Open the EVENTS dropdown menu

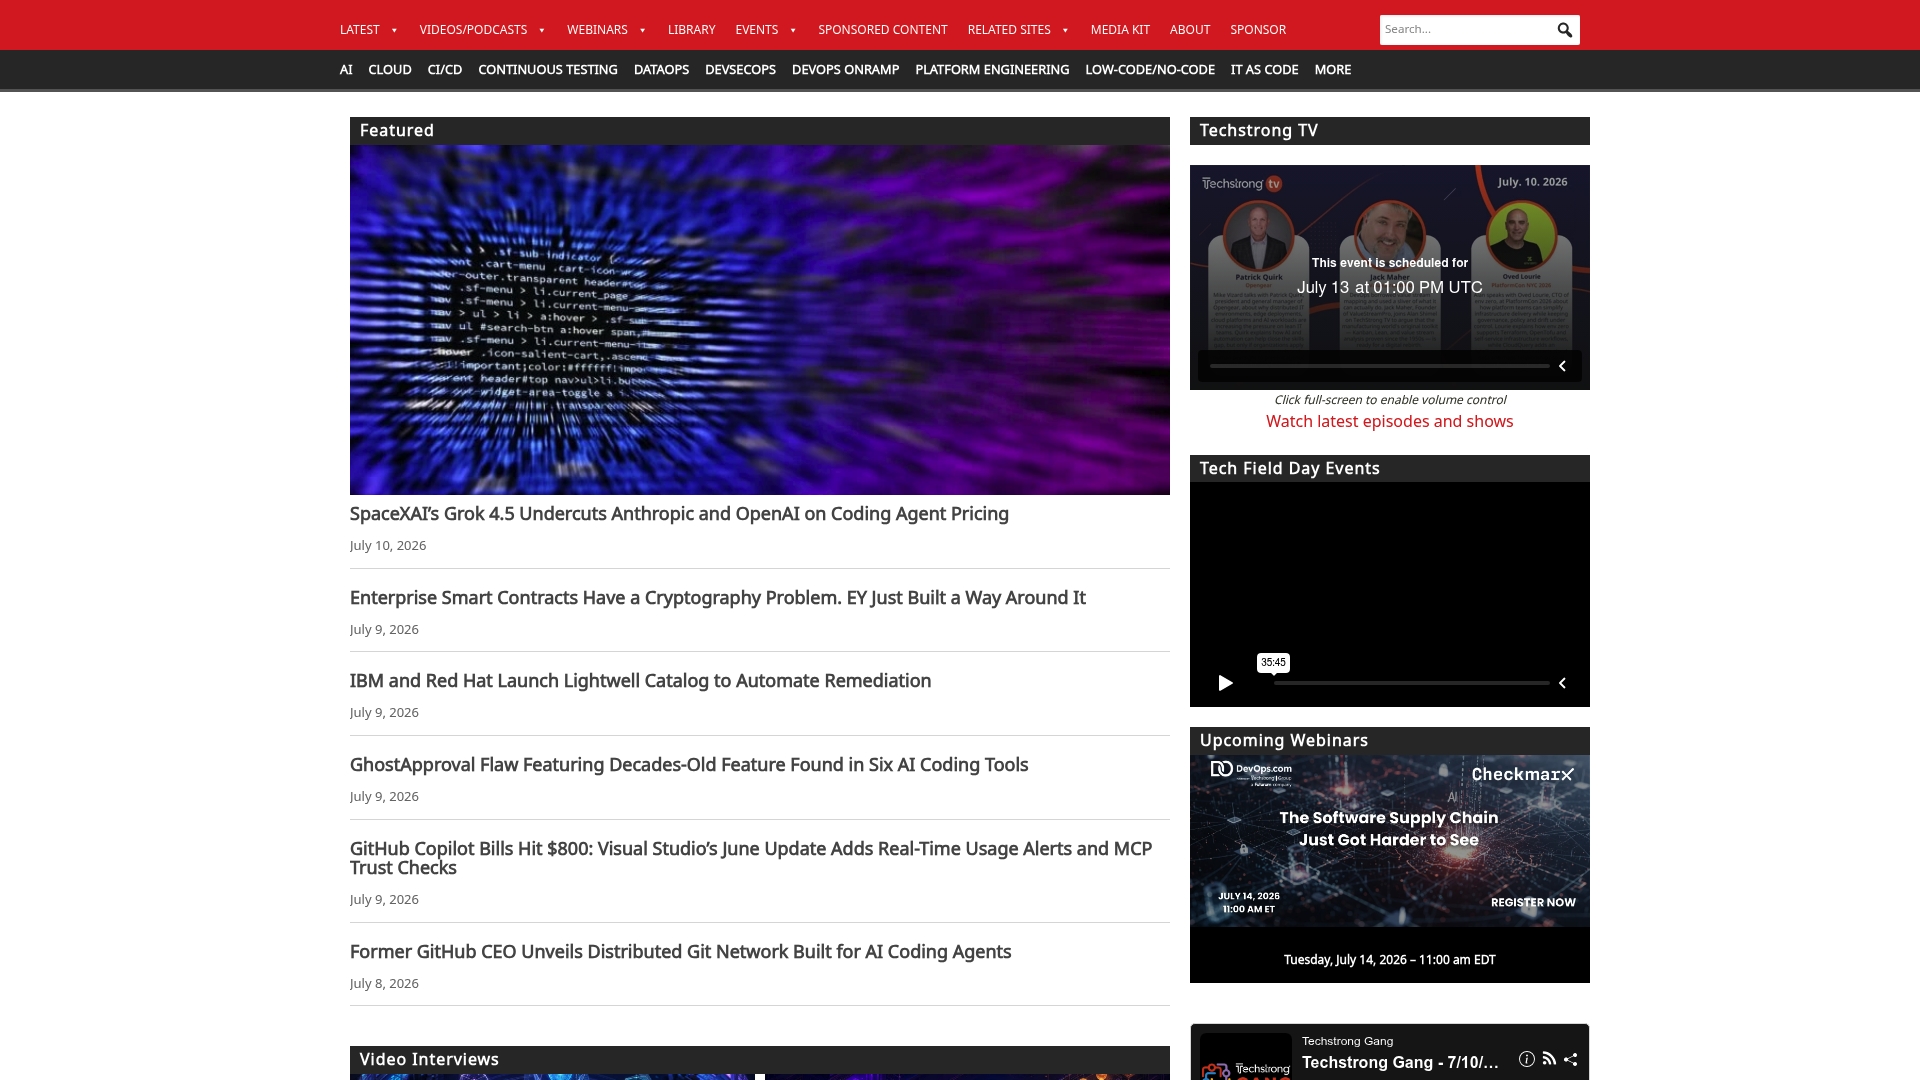(x=766, y=30)
